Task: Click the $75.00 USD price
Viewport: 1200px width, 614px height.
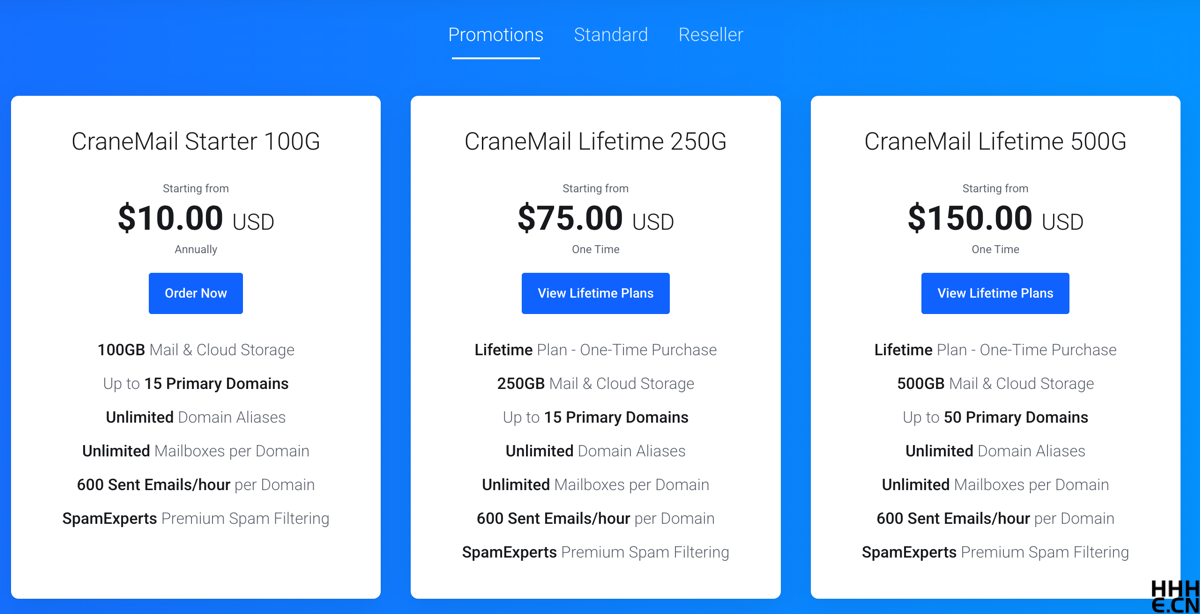Action: pyautogui.click(x=595, y=219)
